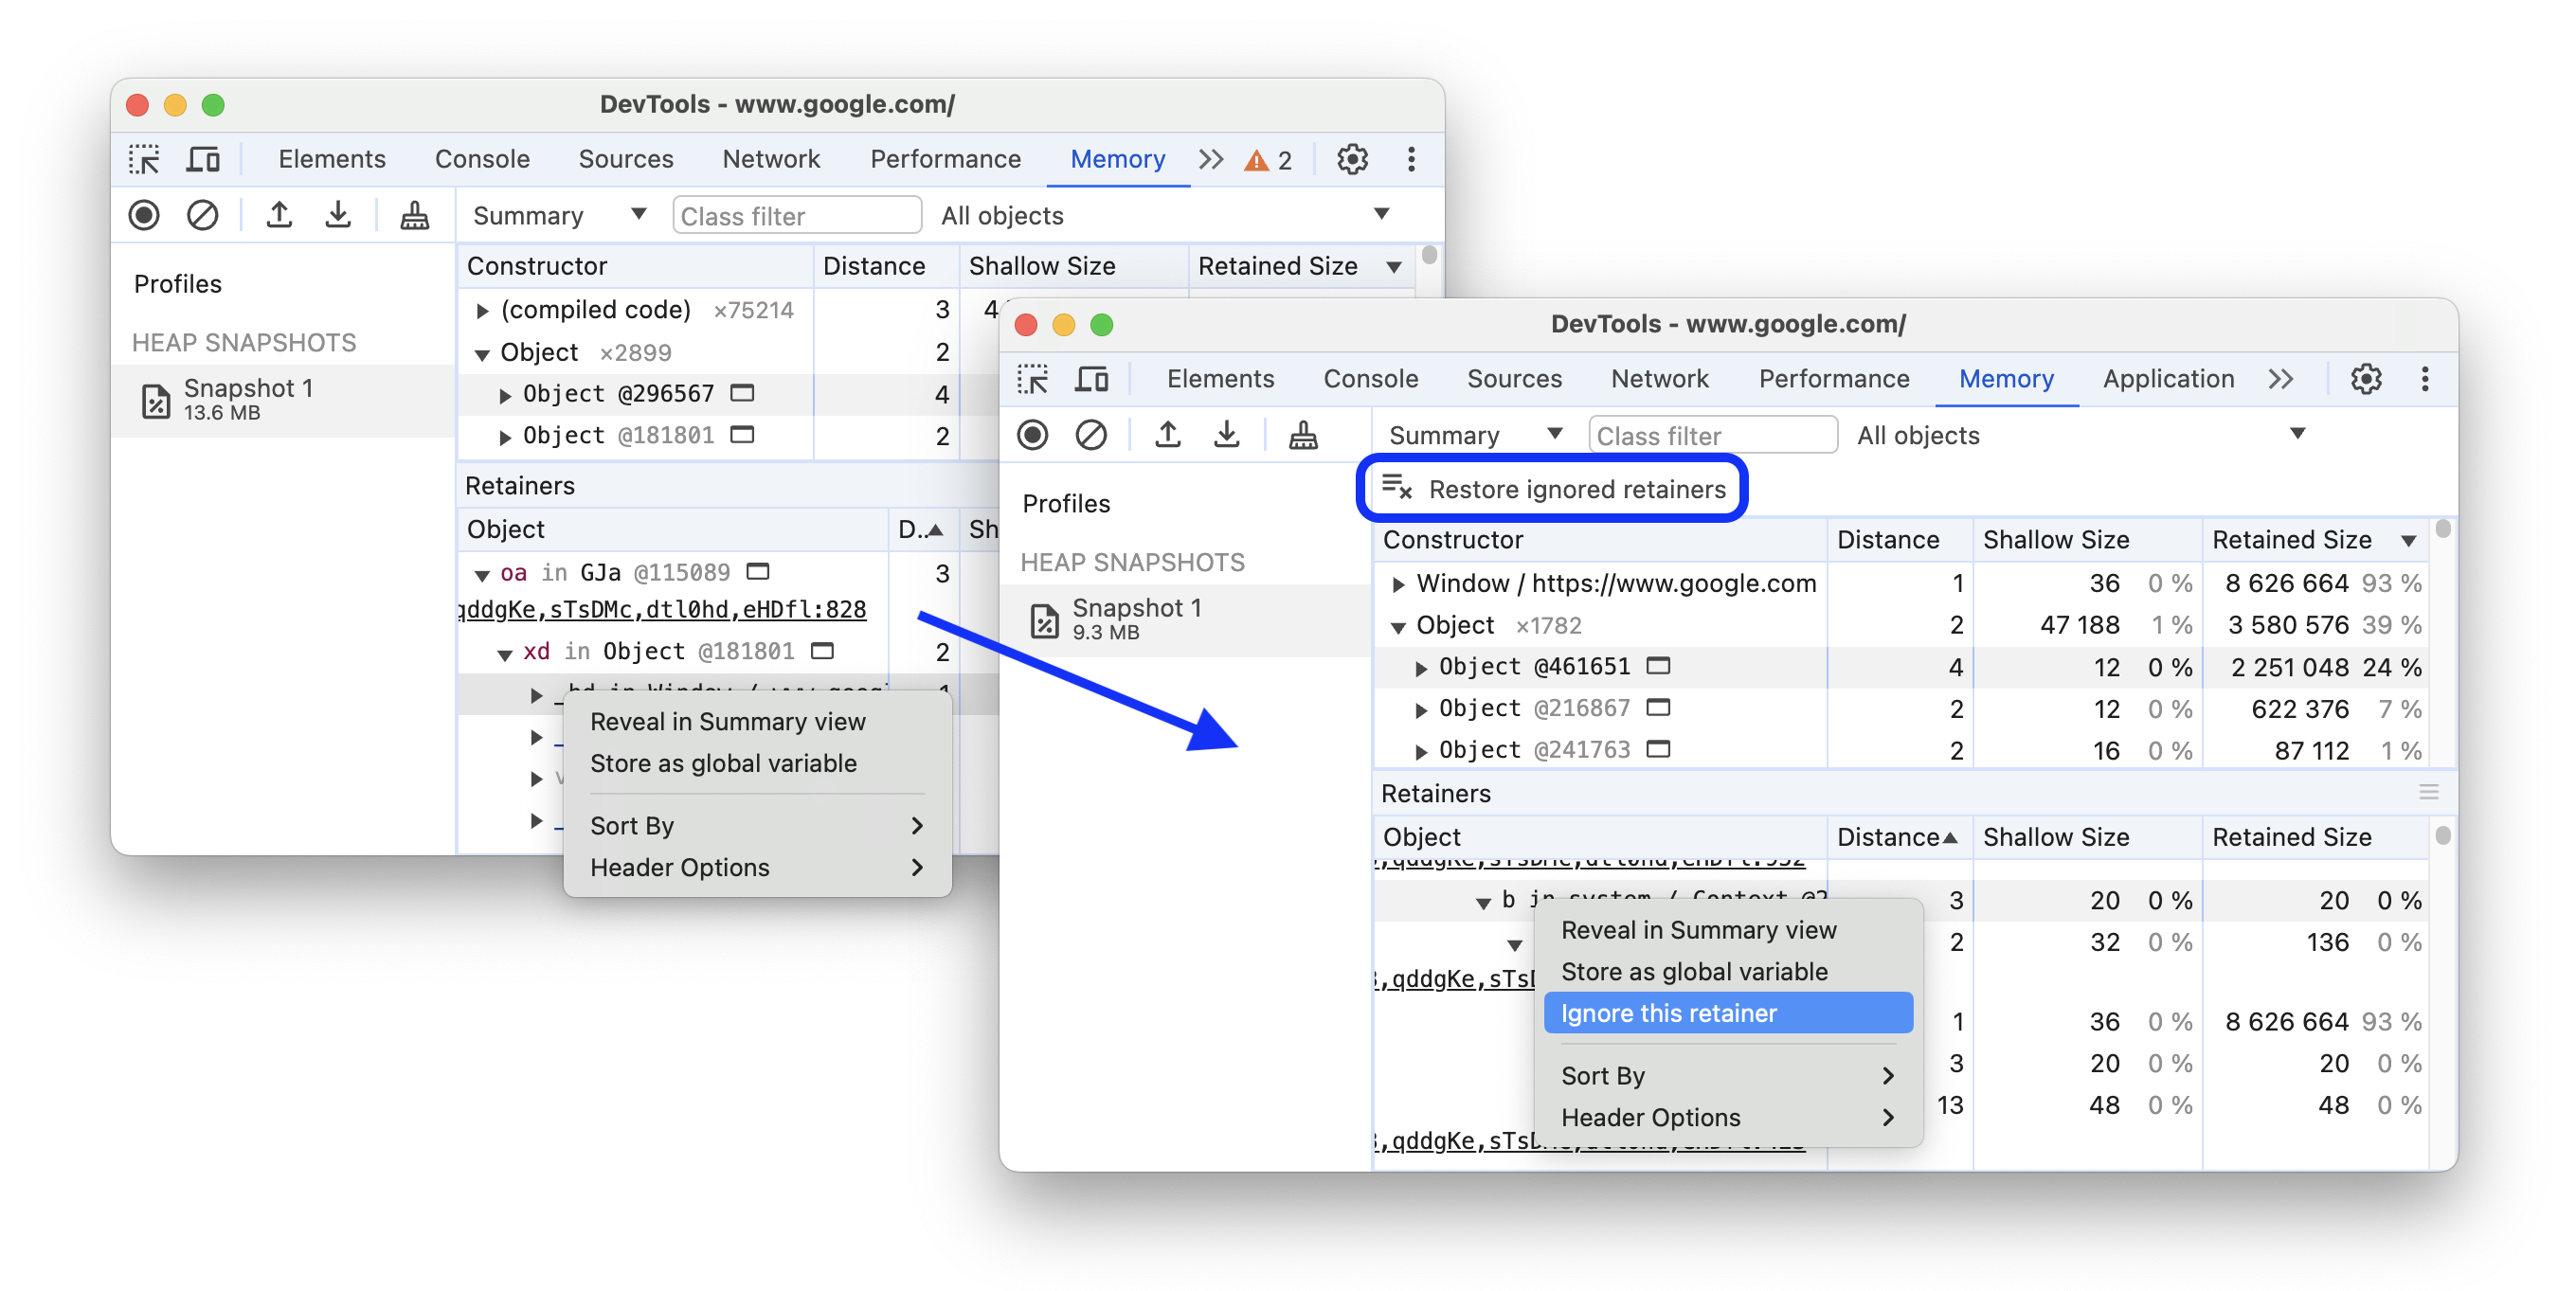Select the Memory tab in DevTools
Screen dimensions: 2576x1291
[2005, 381]
